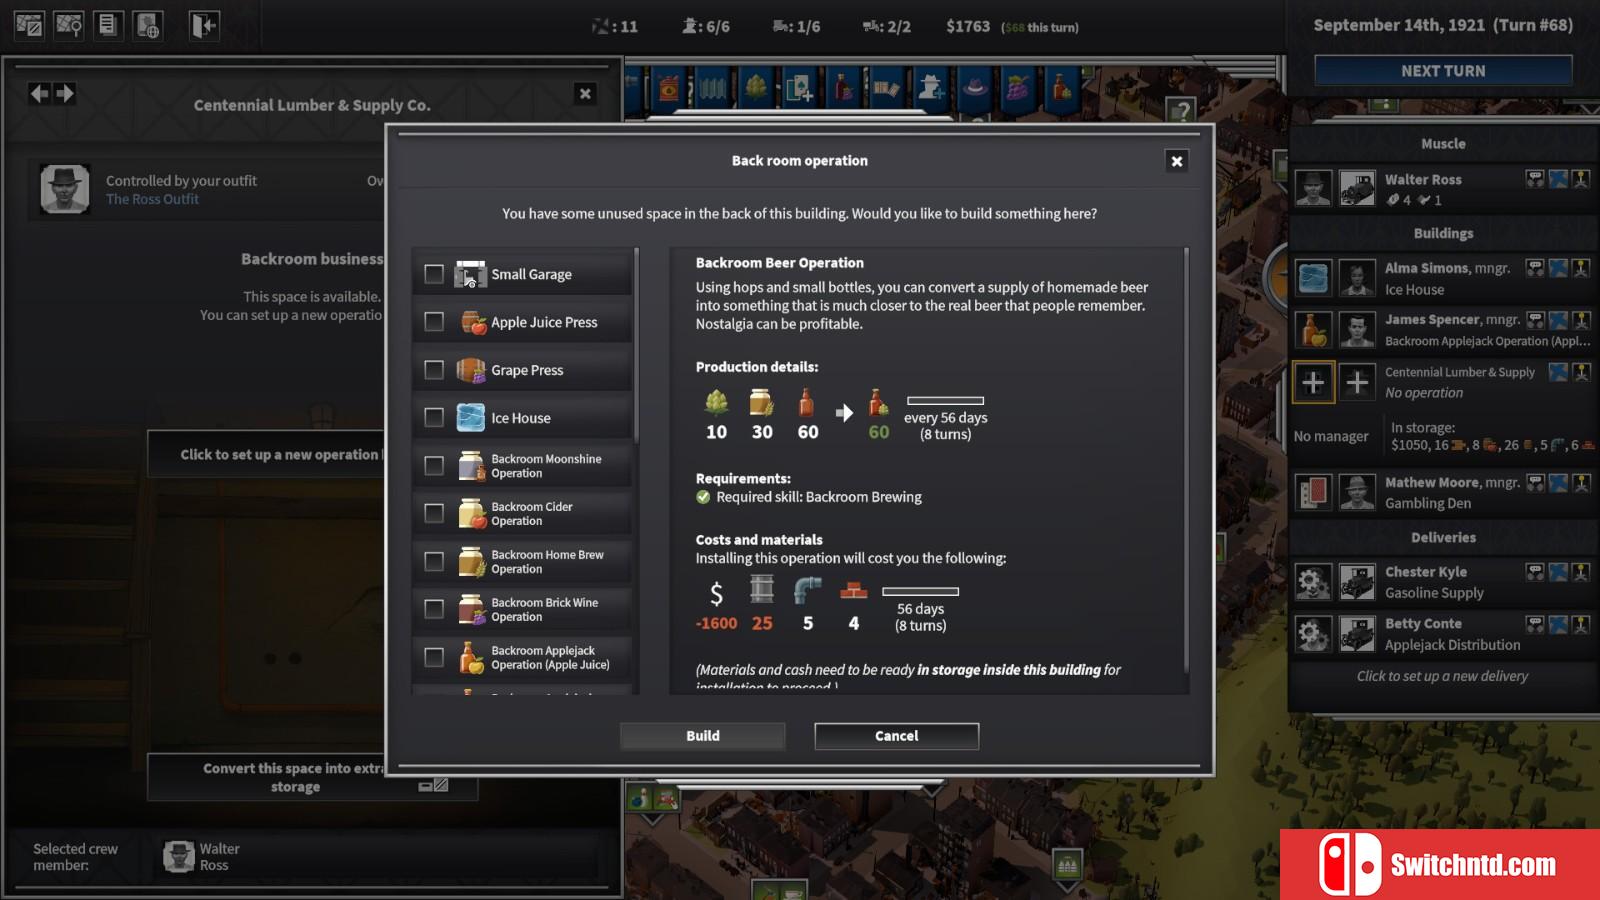Screen dimensions: 1600x900
Task: Click the $1763 cash display
Action: point(968,26)
